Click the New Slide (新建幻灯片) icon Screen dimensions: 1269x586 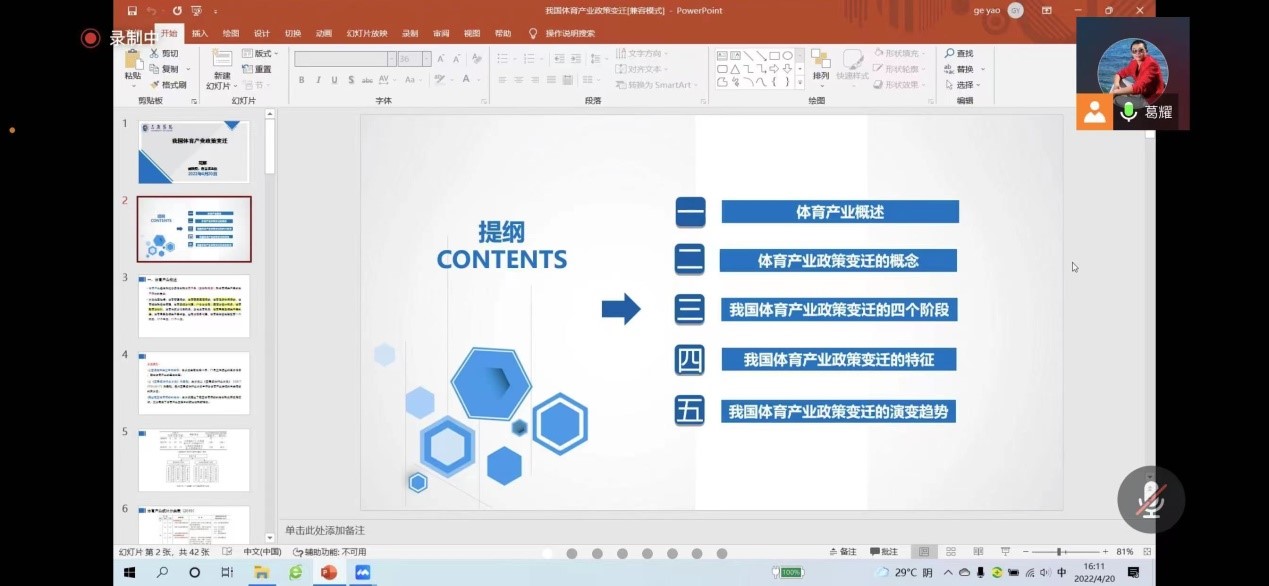221,59
